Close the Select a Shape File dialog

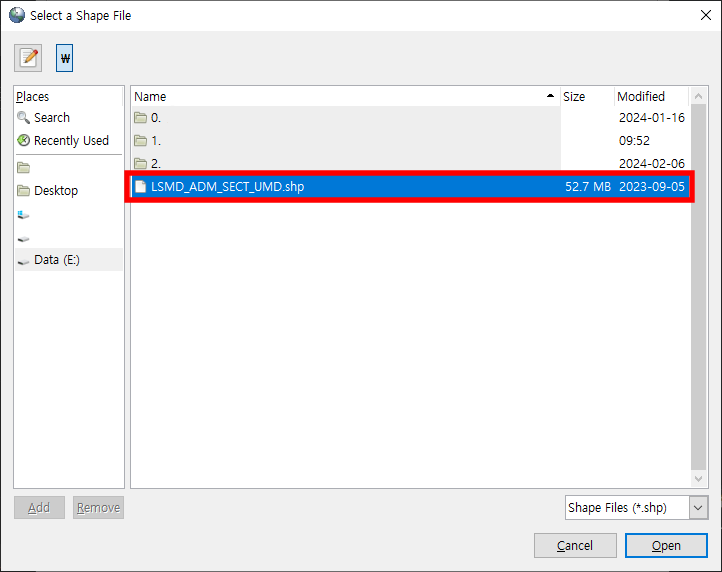coord(705,15)
